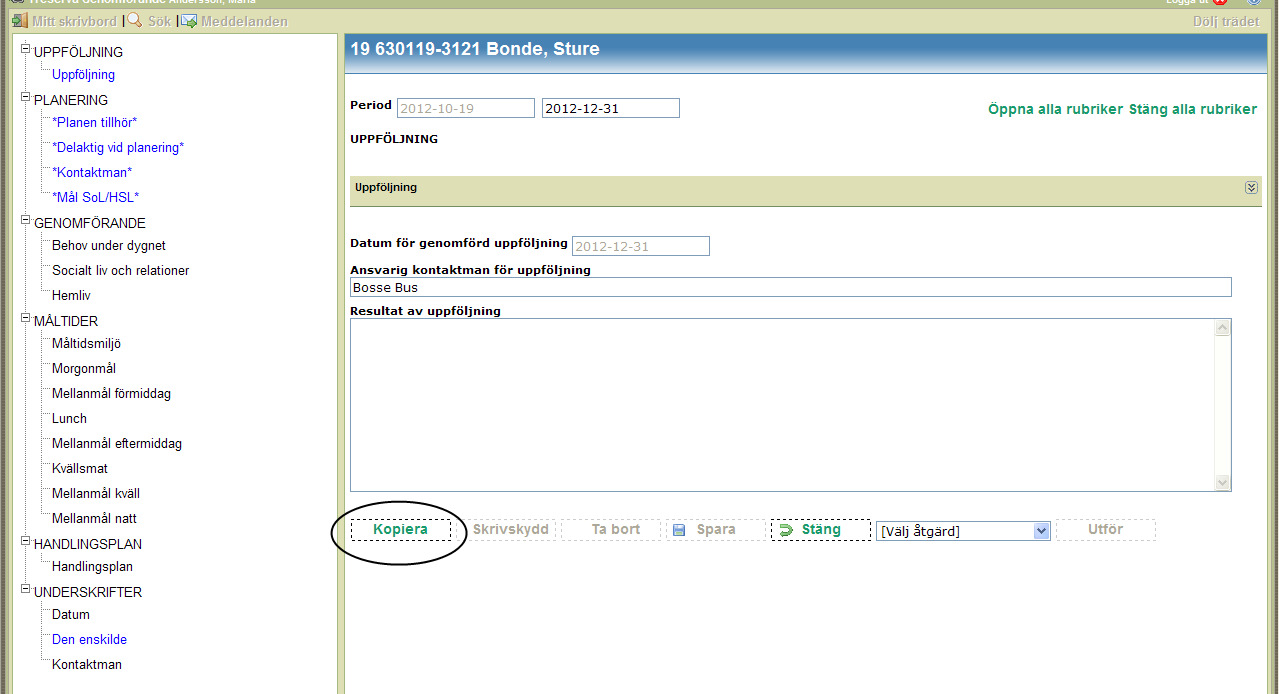Select Mellanmål natt tree item
This screenshot has height=694, width=1279.
point(94,519)
